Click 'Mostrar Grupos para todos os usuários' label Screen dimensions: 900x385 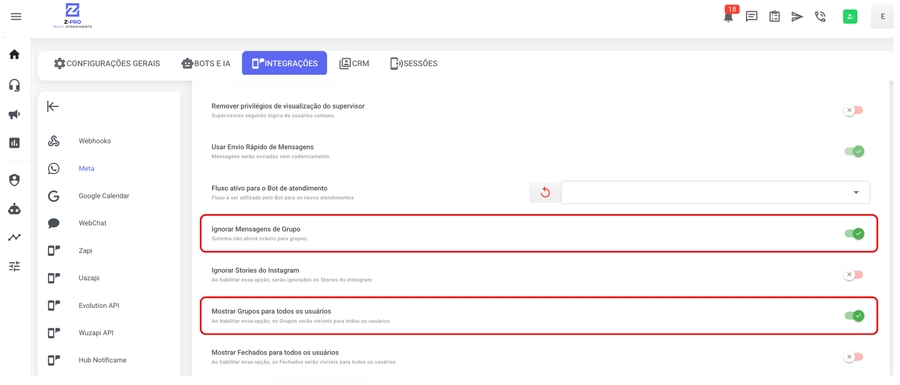click(x=271, y=312)
